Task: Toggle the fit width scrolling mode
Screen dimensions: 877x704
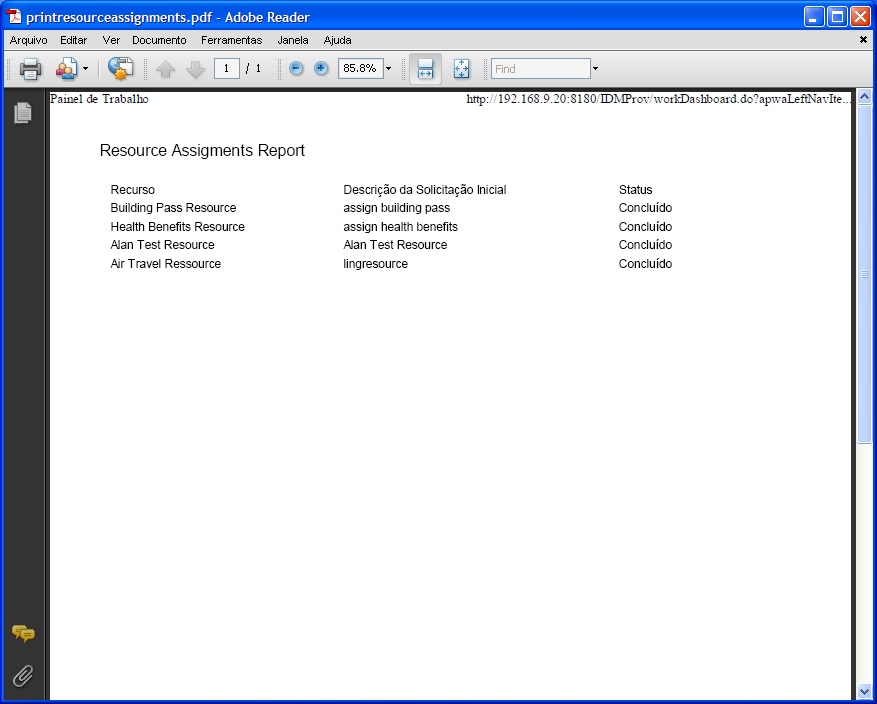Action: [426, 69]
